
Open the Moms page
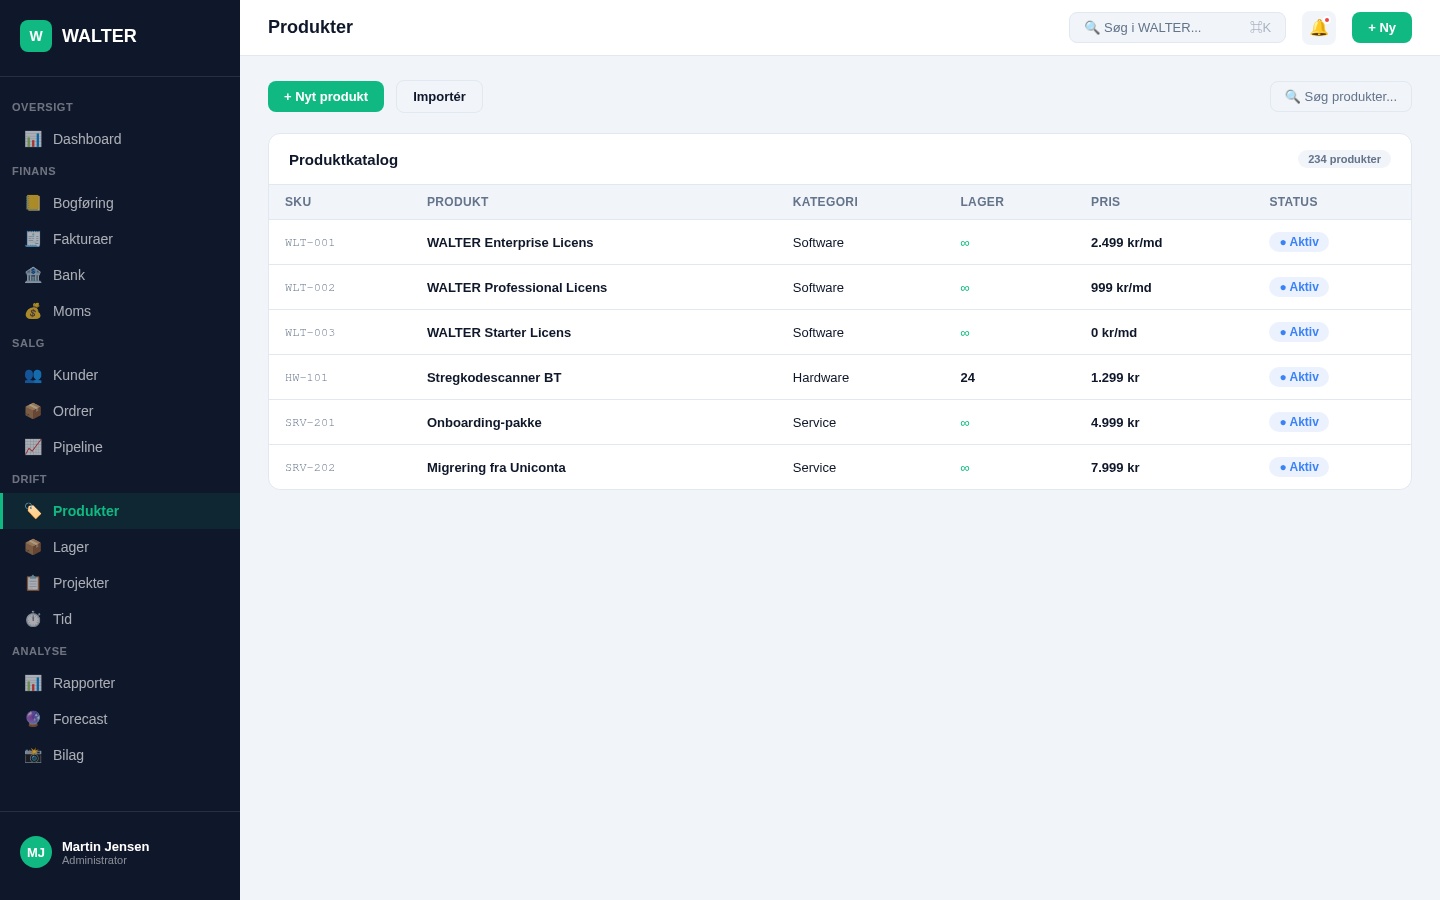[x=120, y=311]
